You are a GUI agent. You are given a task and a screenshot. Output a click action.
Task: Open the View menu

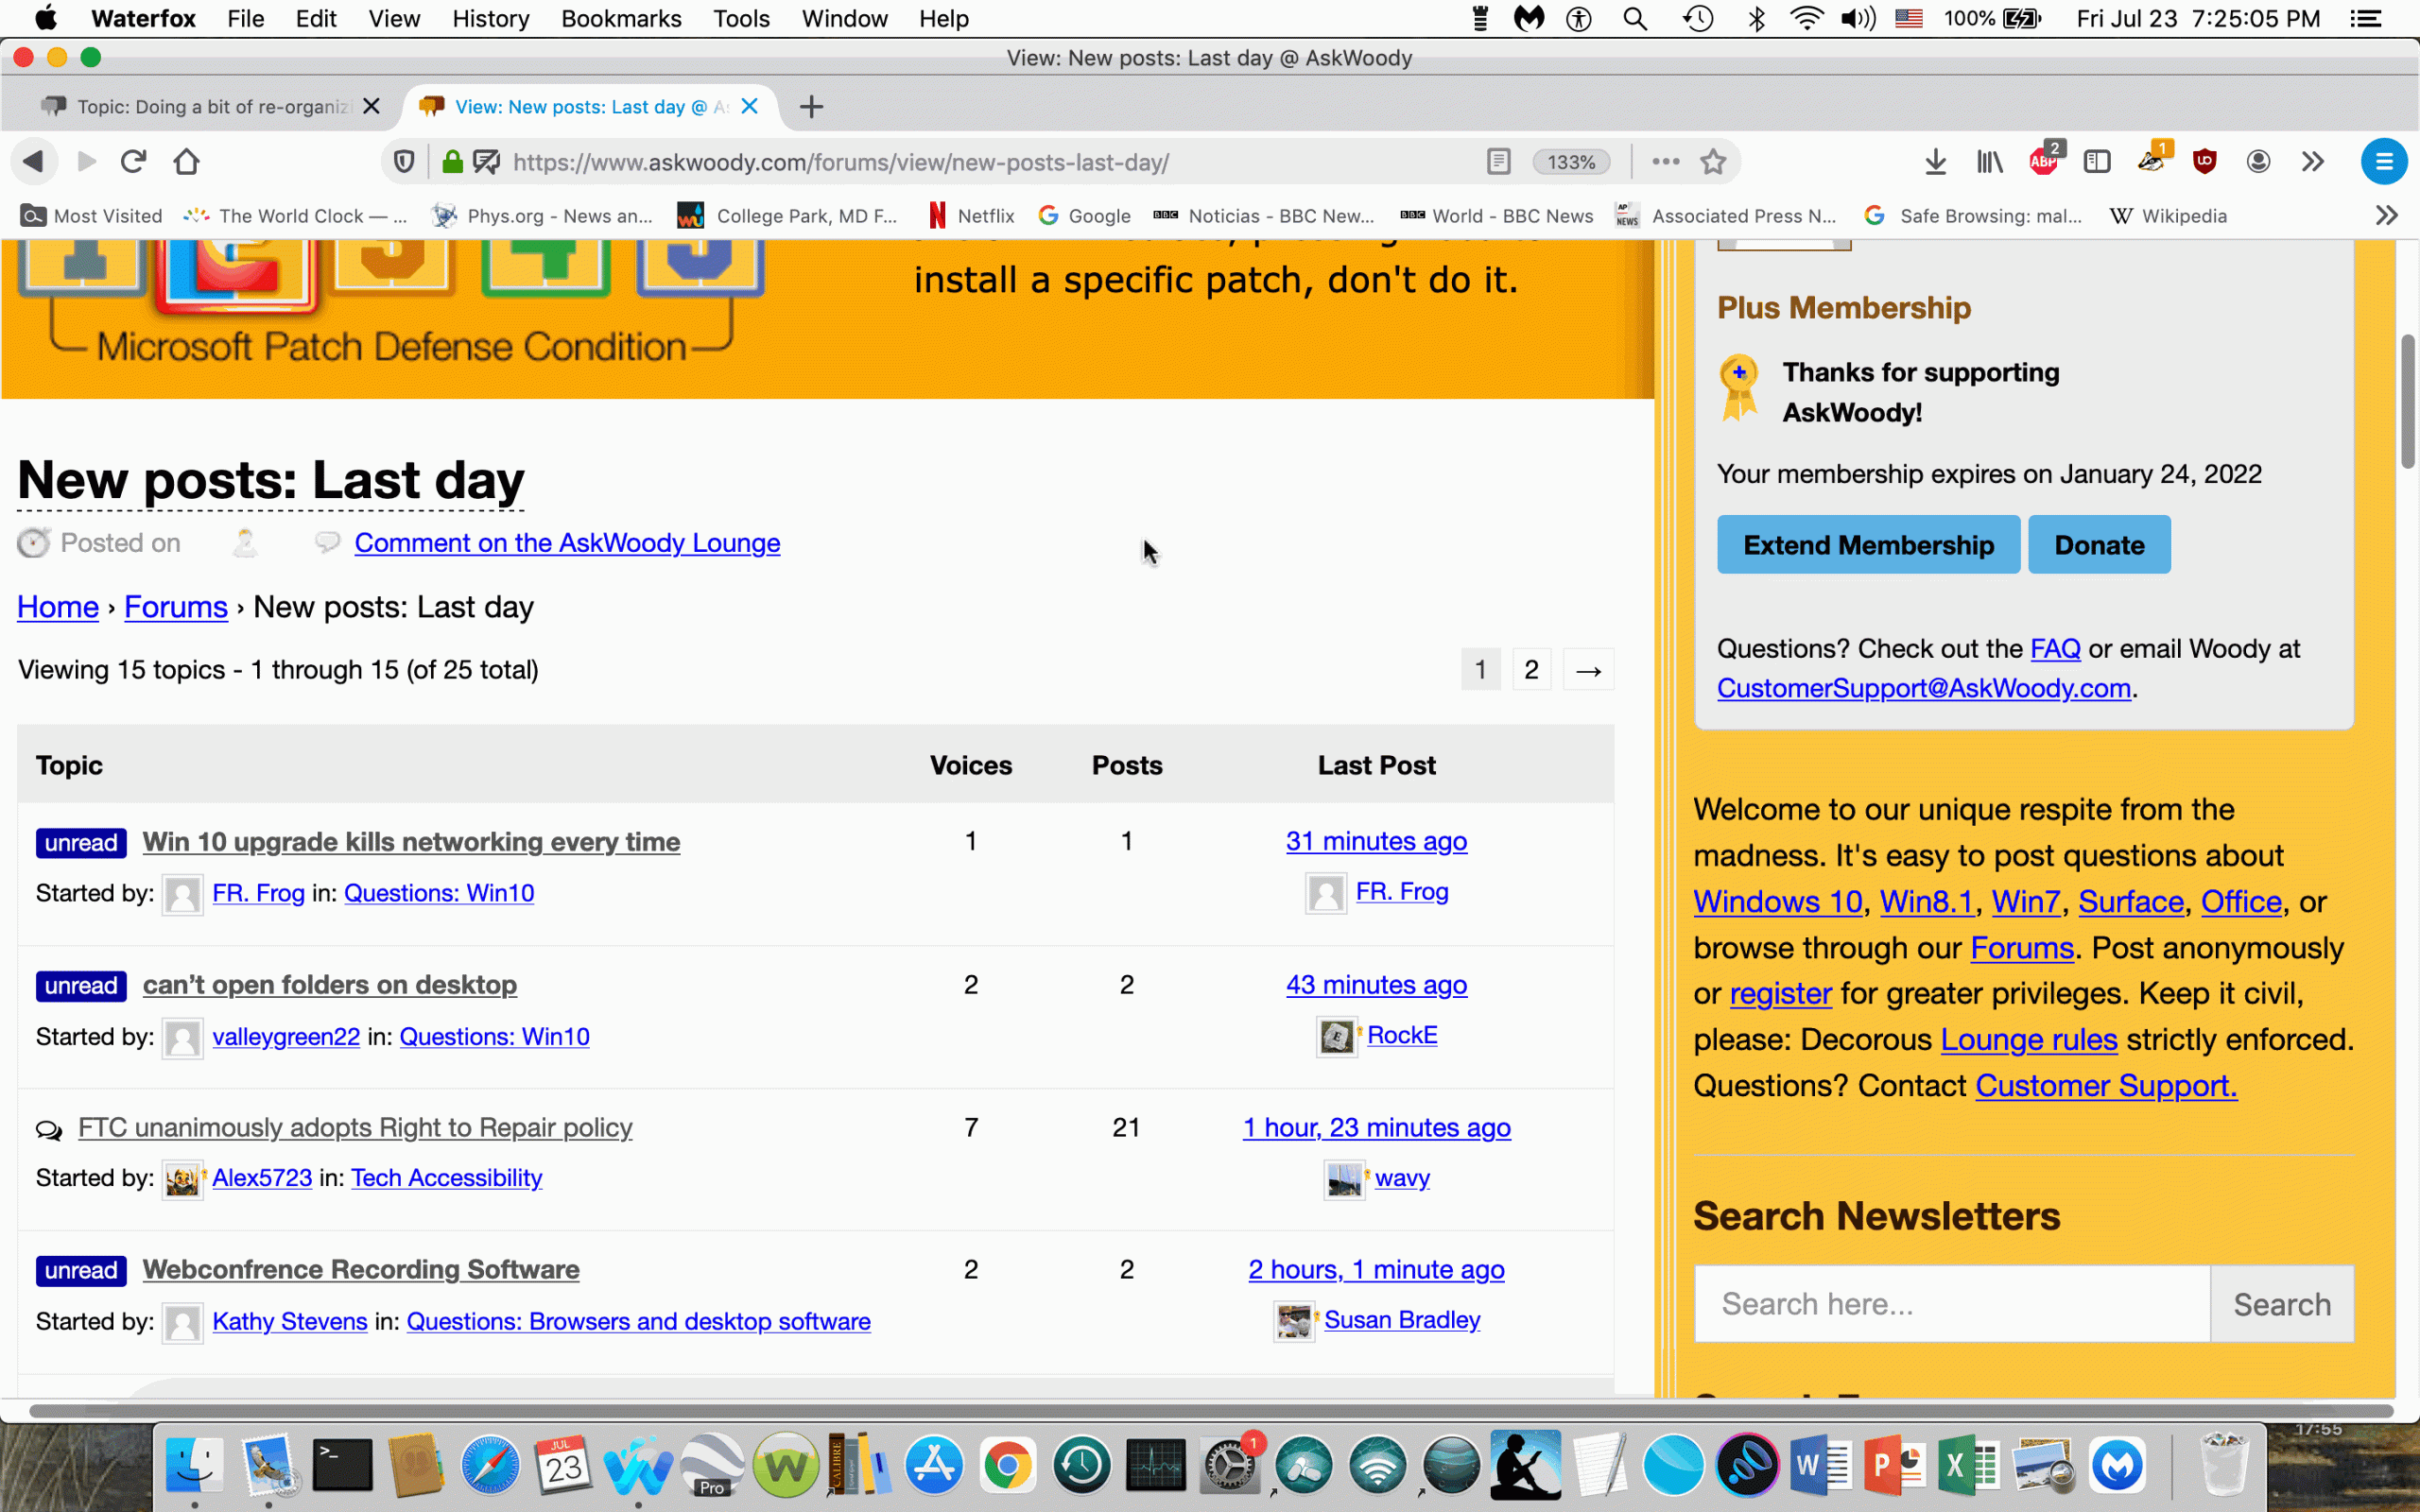click(x=394, y=19)
